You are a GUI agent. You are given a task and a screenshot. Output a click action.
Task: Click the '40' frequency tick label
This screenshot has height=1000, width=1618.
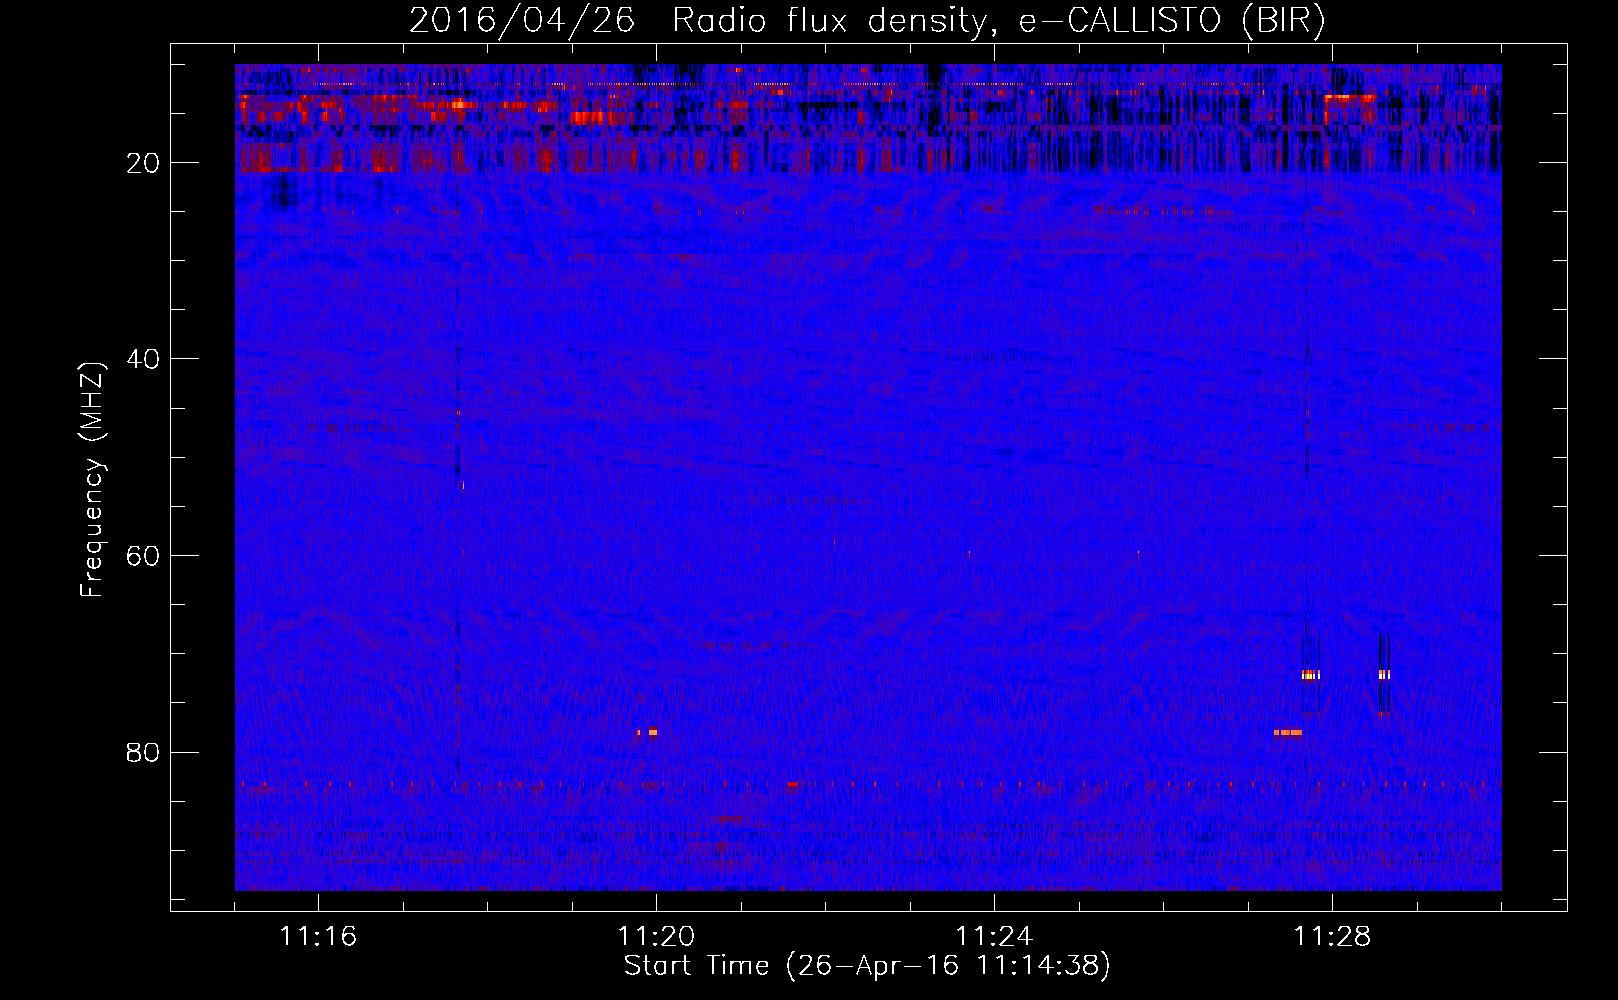tap(143, 359)
